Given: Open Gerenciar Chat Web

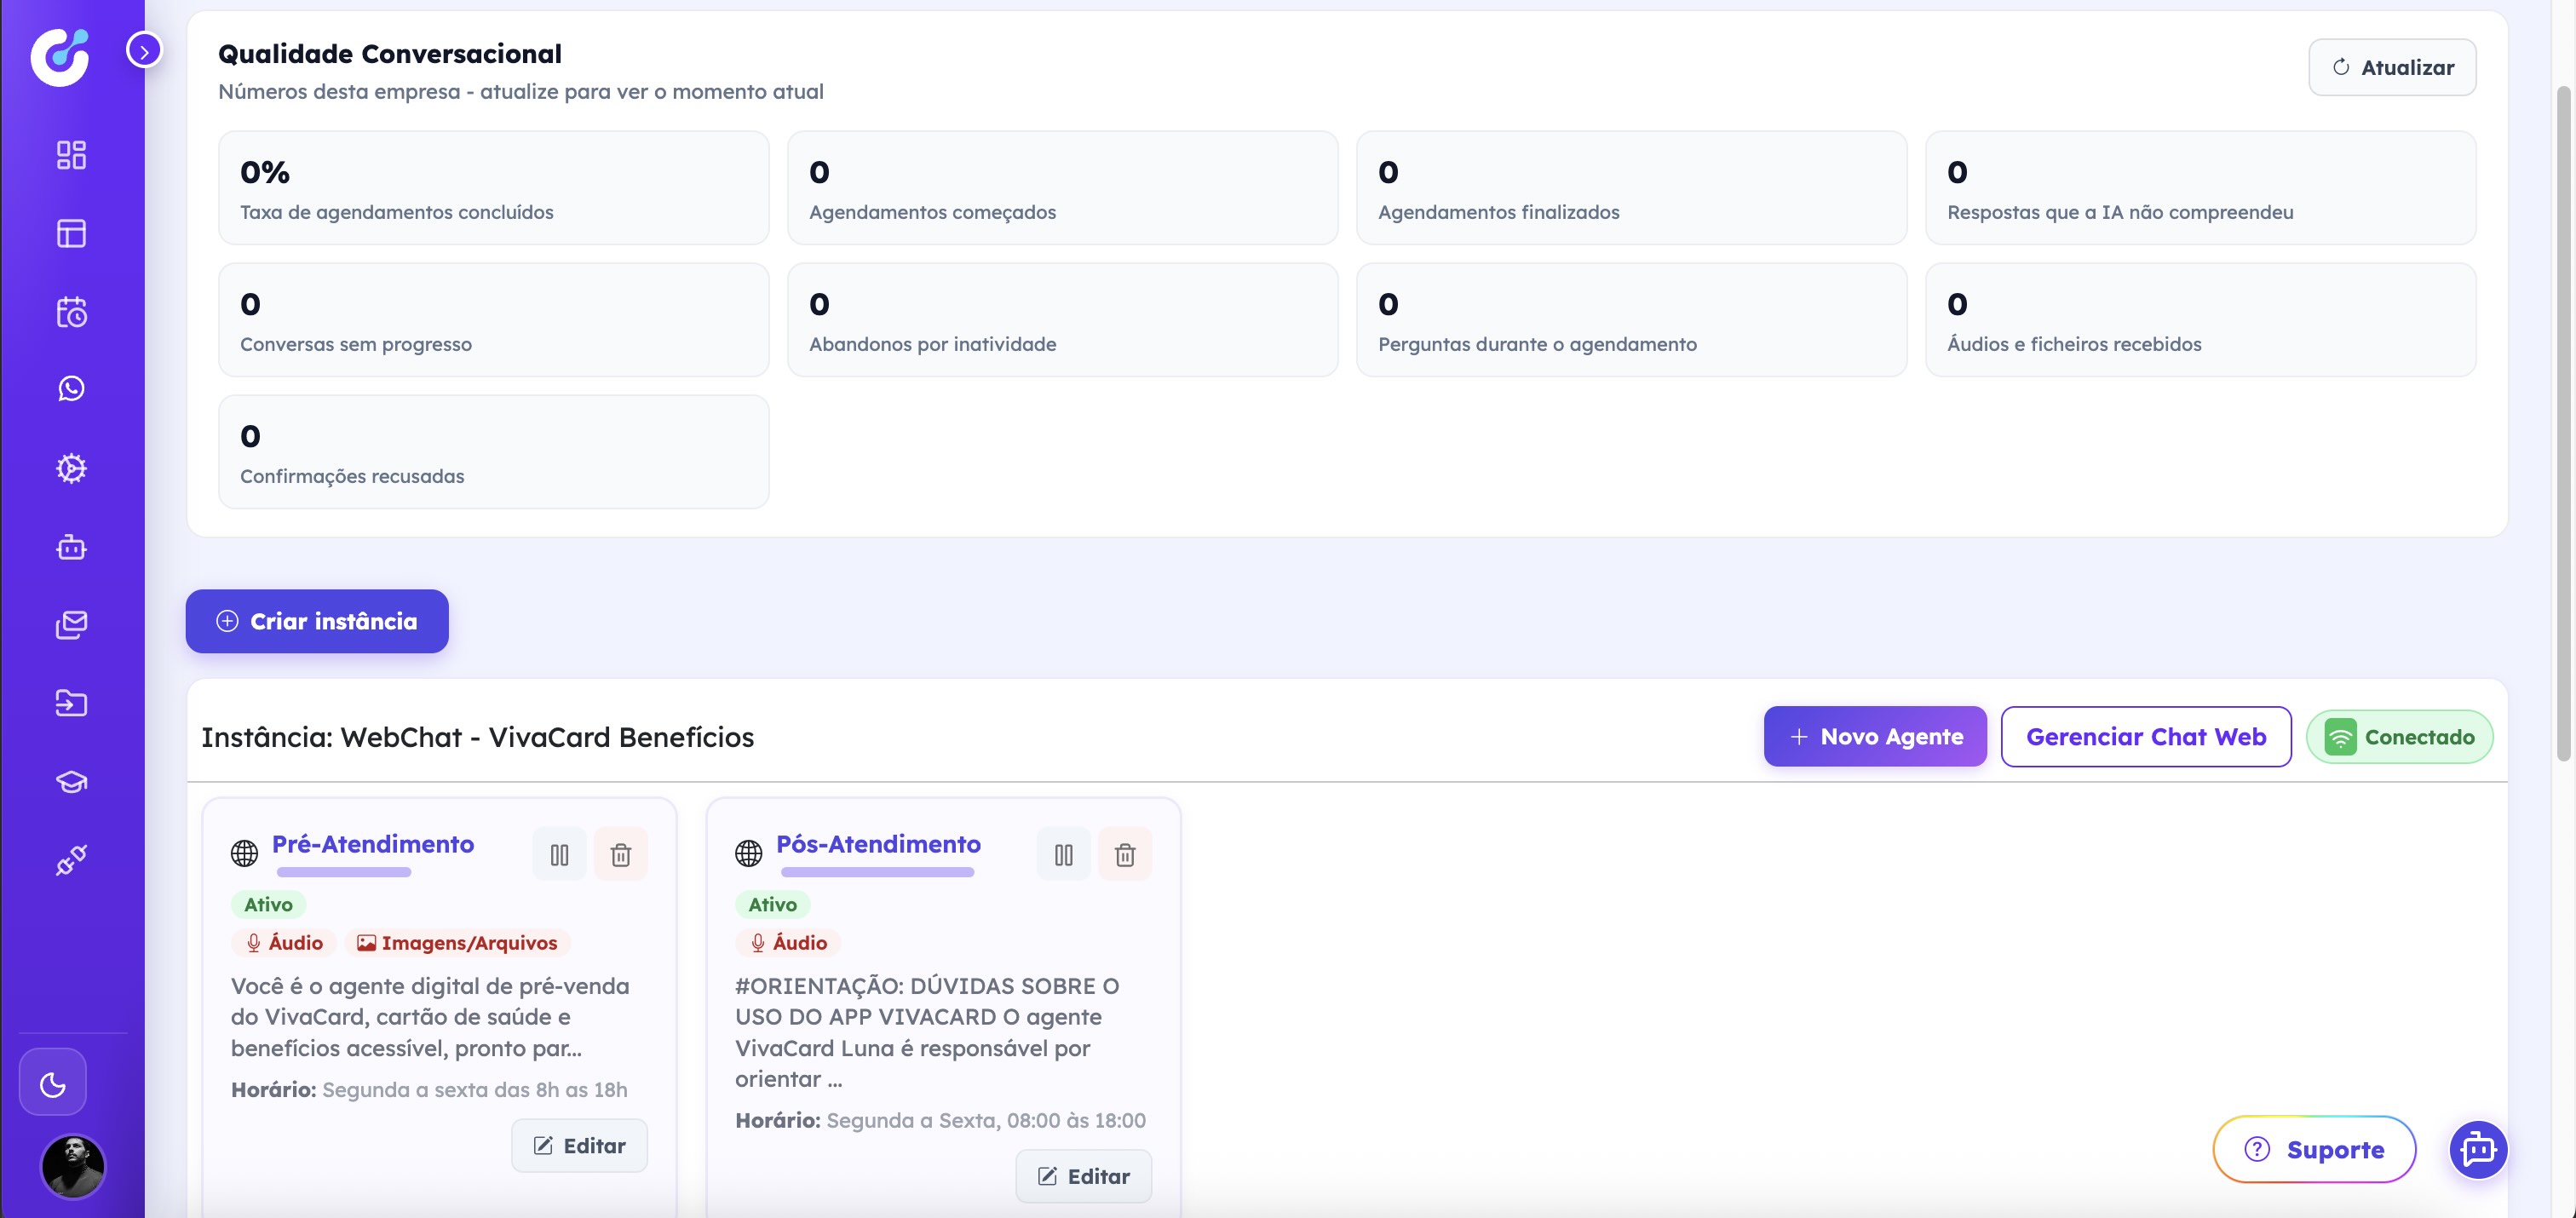Looking at the screenshot, I should pyautogui.click(x=2146, y=737).
